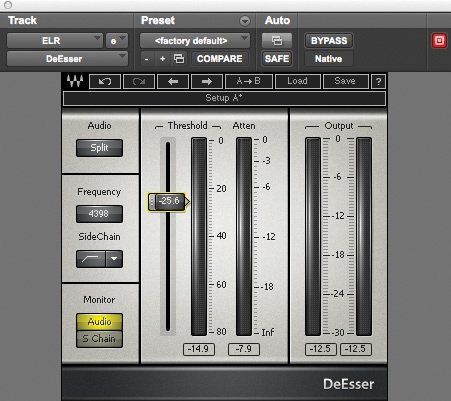The height and width of the screenshot is (401, 451).
Task: Open the DeEsser plug-in selector dropdown
Action: 67,59
